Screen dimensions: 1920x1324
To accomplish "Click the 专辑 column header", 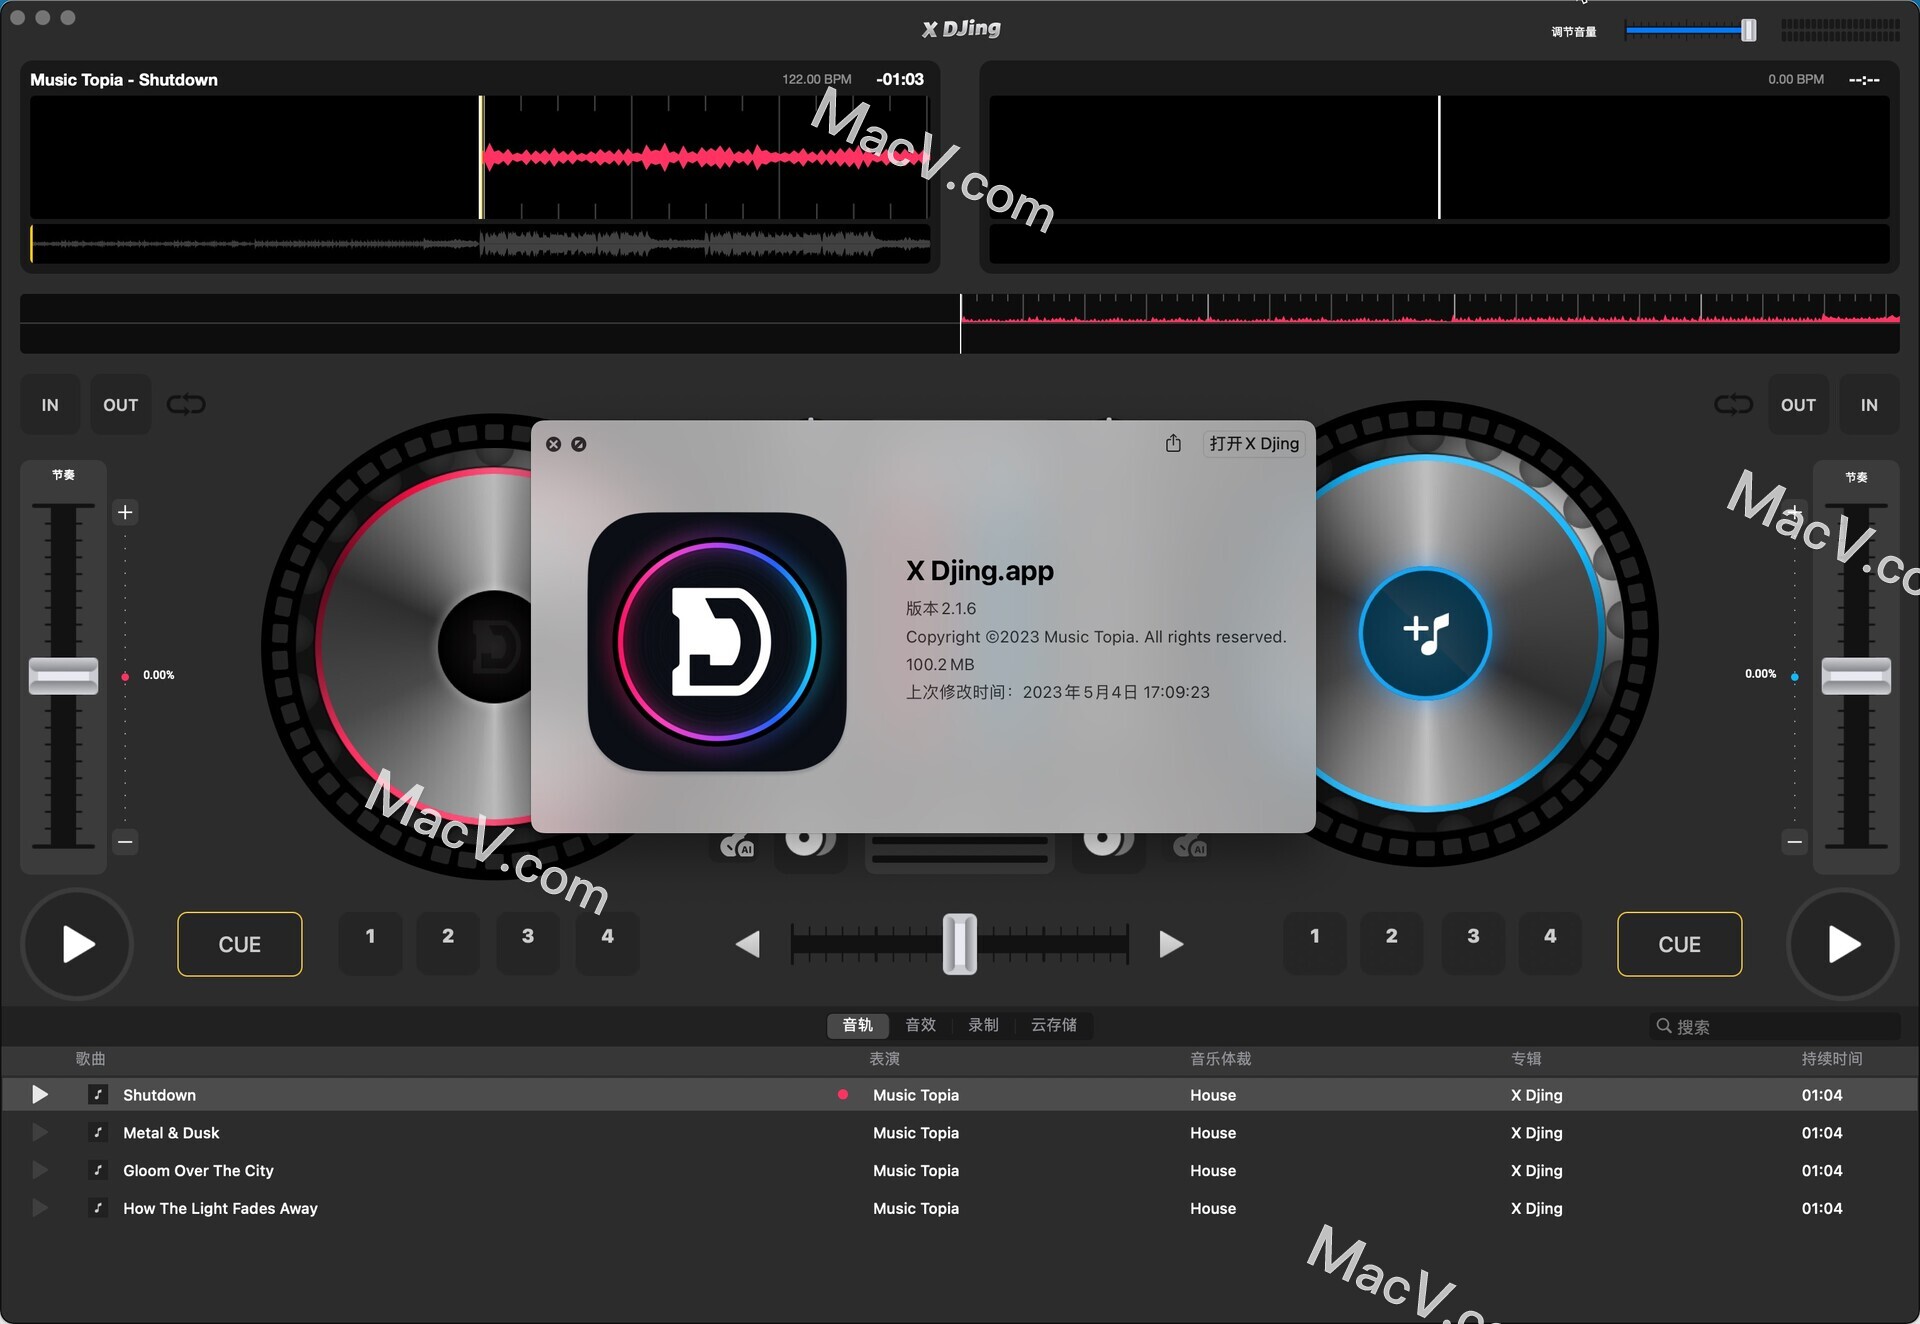I will click(x=1526, y=1059).
